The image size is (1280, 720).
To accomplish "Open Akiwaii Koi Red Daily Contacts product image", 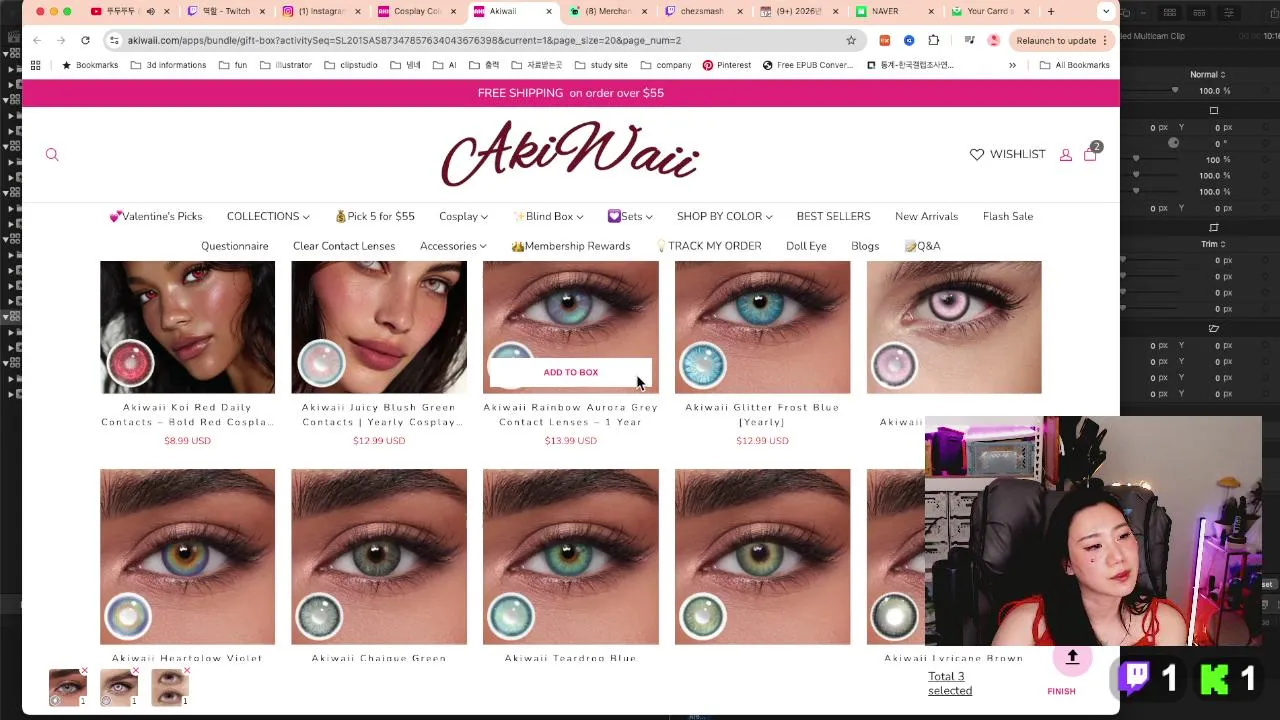I will tap(187, 327).
